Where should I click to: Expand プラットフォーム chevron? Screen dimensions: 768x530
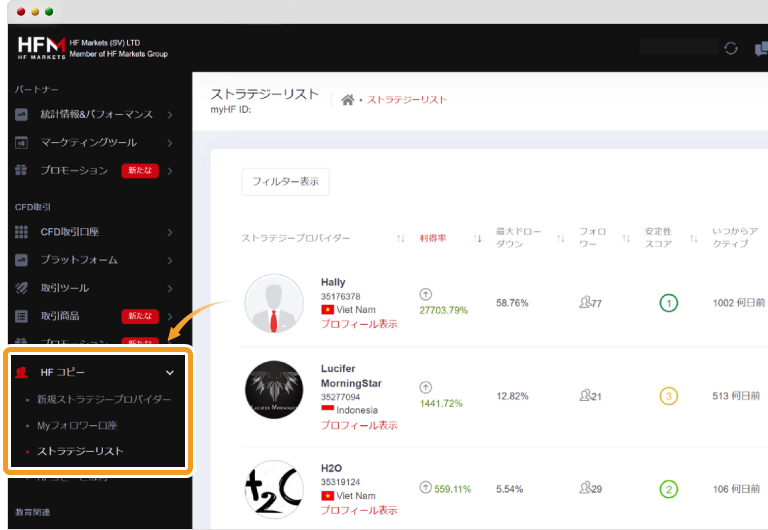pos(169,260)
